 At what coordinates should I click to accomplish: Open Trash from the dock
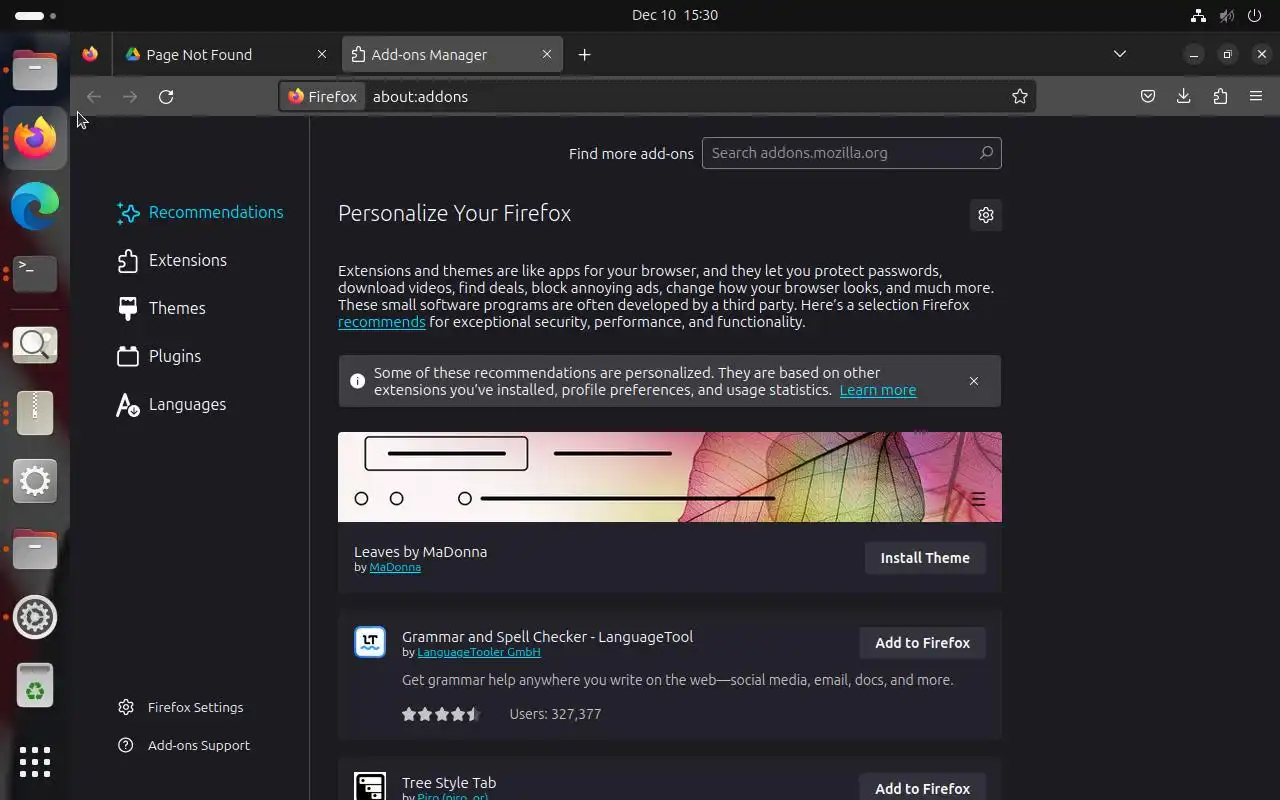[35, 685]
